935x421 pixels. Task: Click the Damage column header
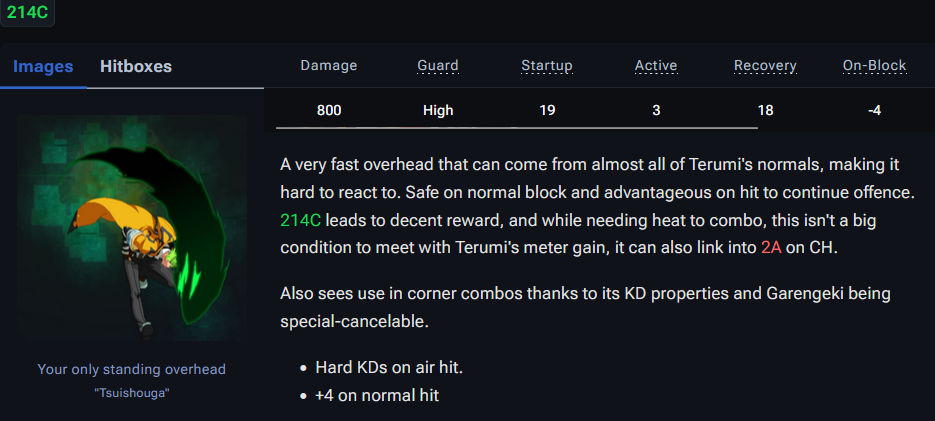[329, 66]
